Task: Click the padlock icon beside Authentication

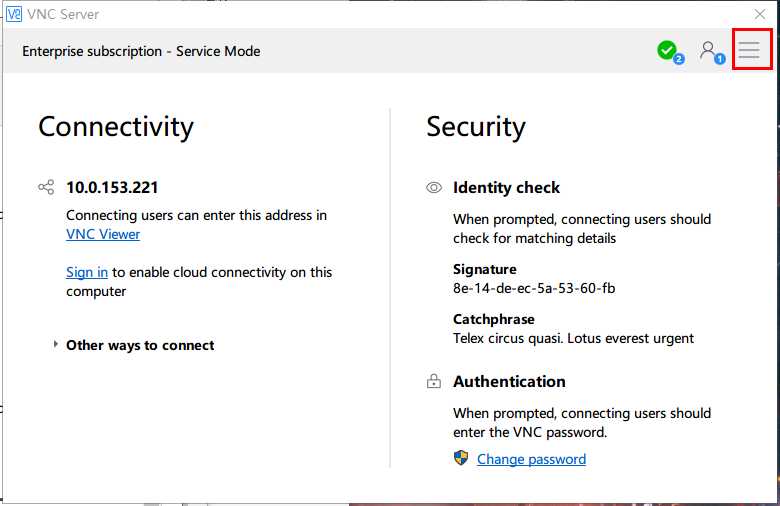Action: click(x=434, y=381)
